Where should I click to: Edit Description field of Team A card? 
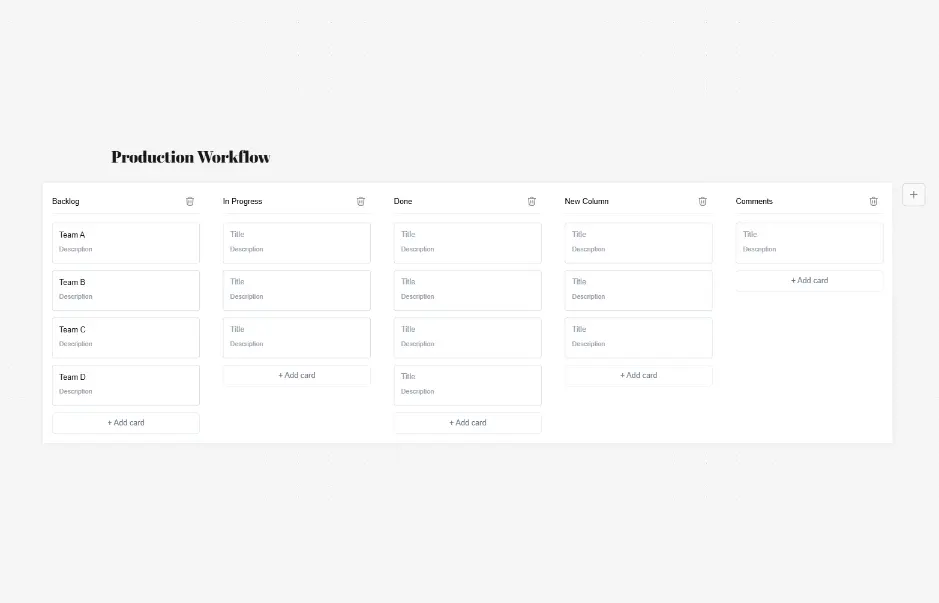(x=75, y=249)
